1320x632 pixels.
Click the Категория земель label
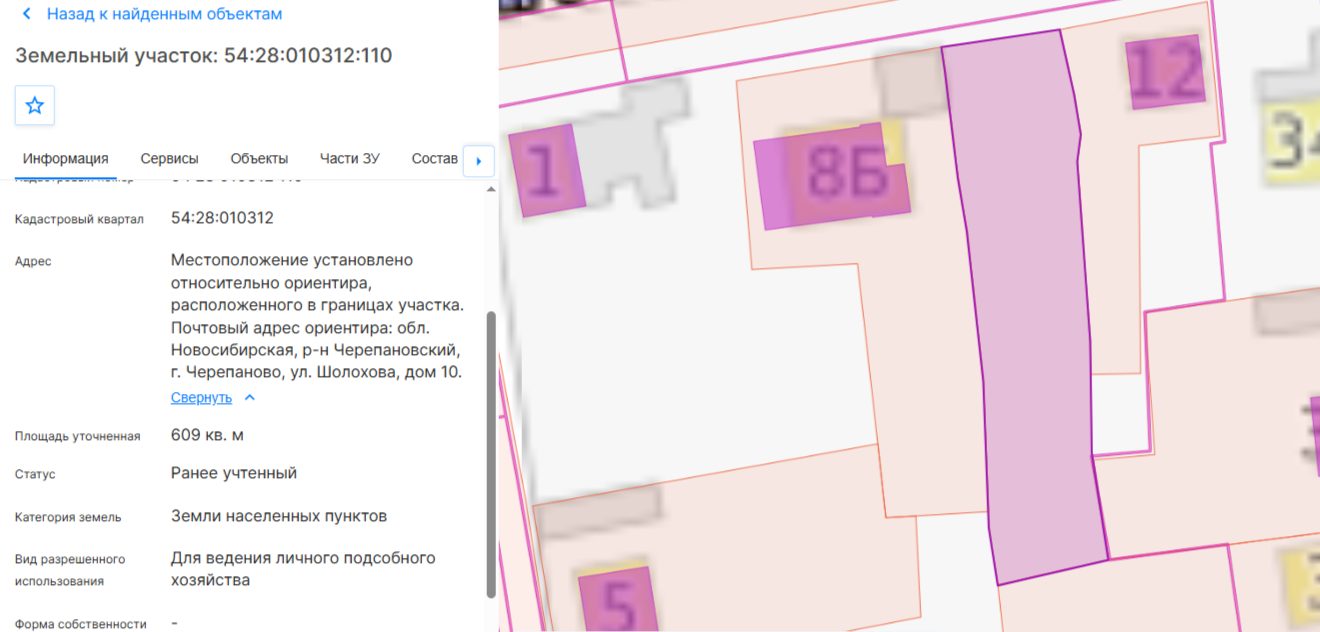68,518
